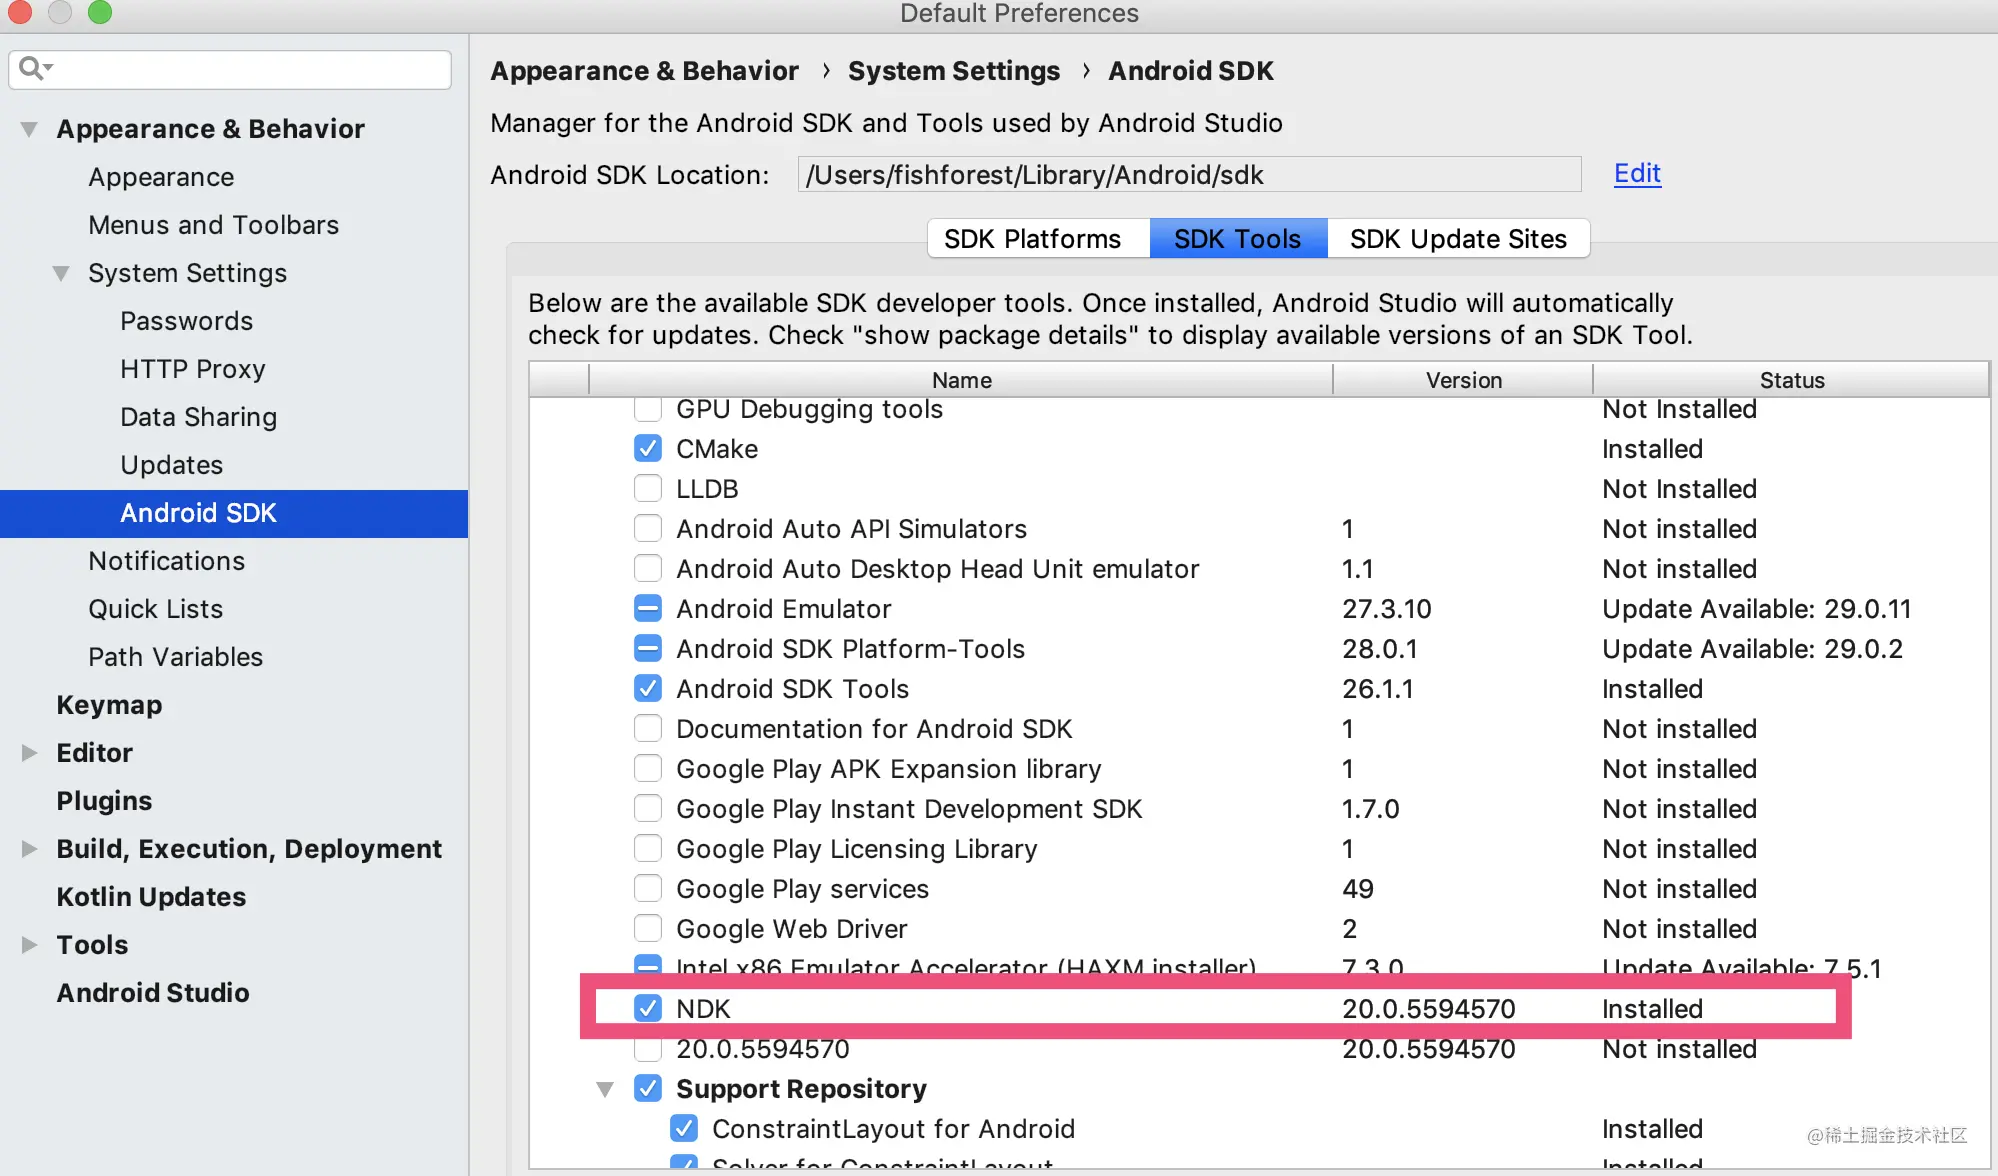Select the Keymap settings item
This screenshot has height=1176, width=1998.
(109, 704)
